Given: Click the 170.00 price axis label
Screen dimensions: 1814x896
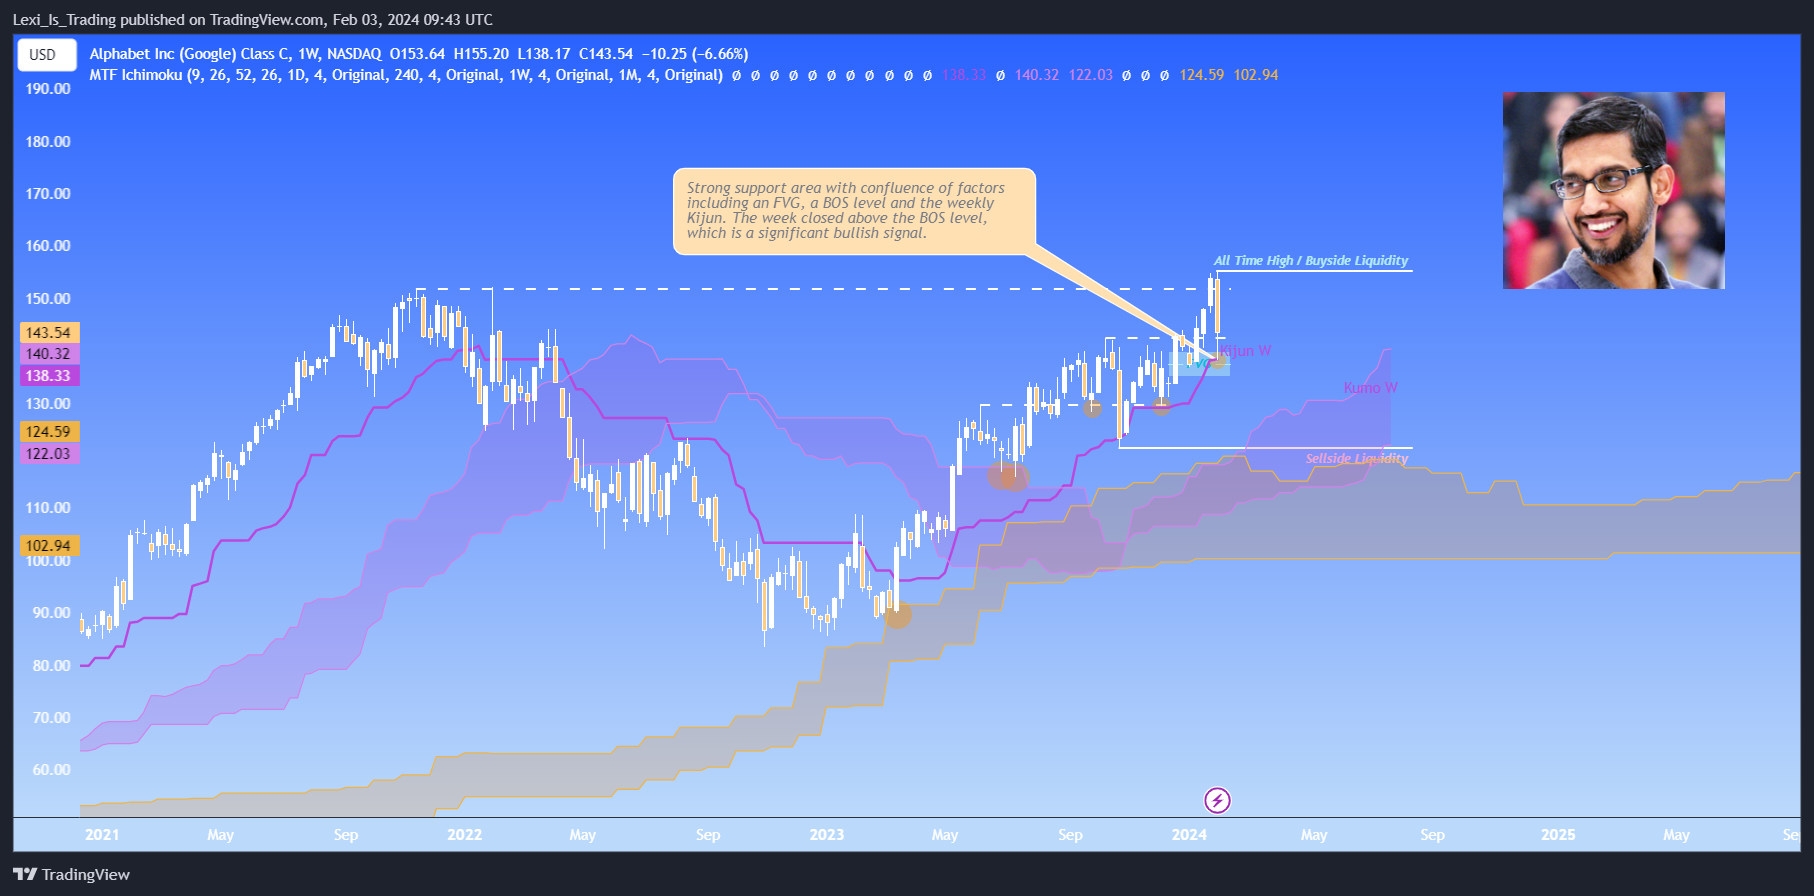Looking at the screenshot, I should coord(48,193).
